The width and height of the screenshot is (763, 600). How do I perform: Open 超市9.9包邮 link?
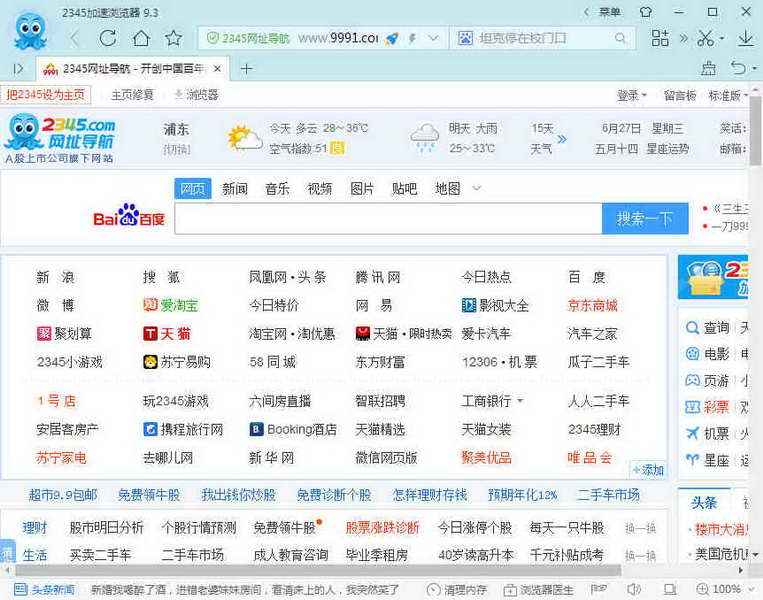click(63, 495)
